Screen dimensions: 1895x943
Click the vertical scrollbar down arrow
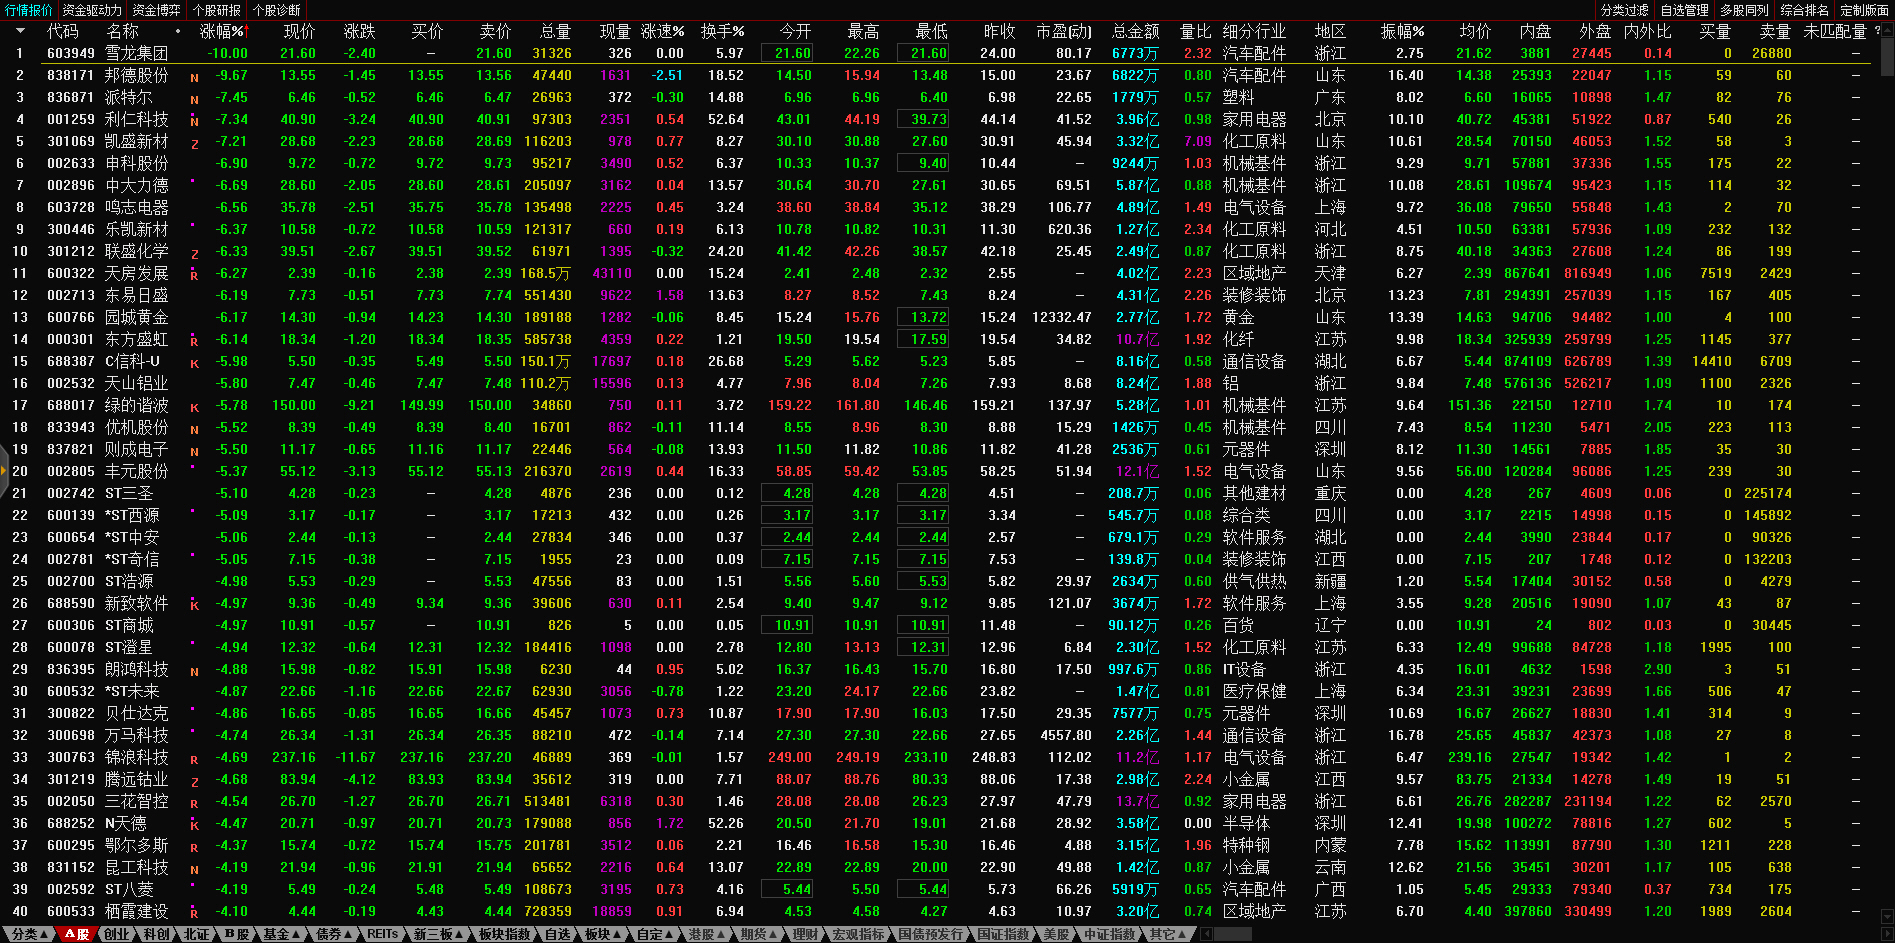1887,916
